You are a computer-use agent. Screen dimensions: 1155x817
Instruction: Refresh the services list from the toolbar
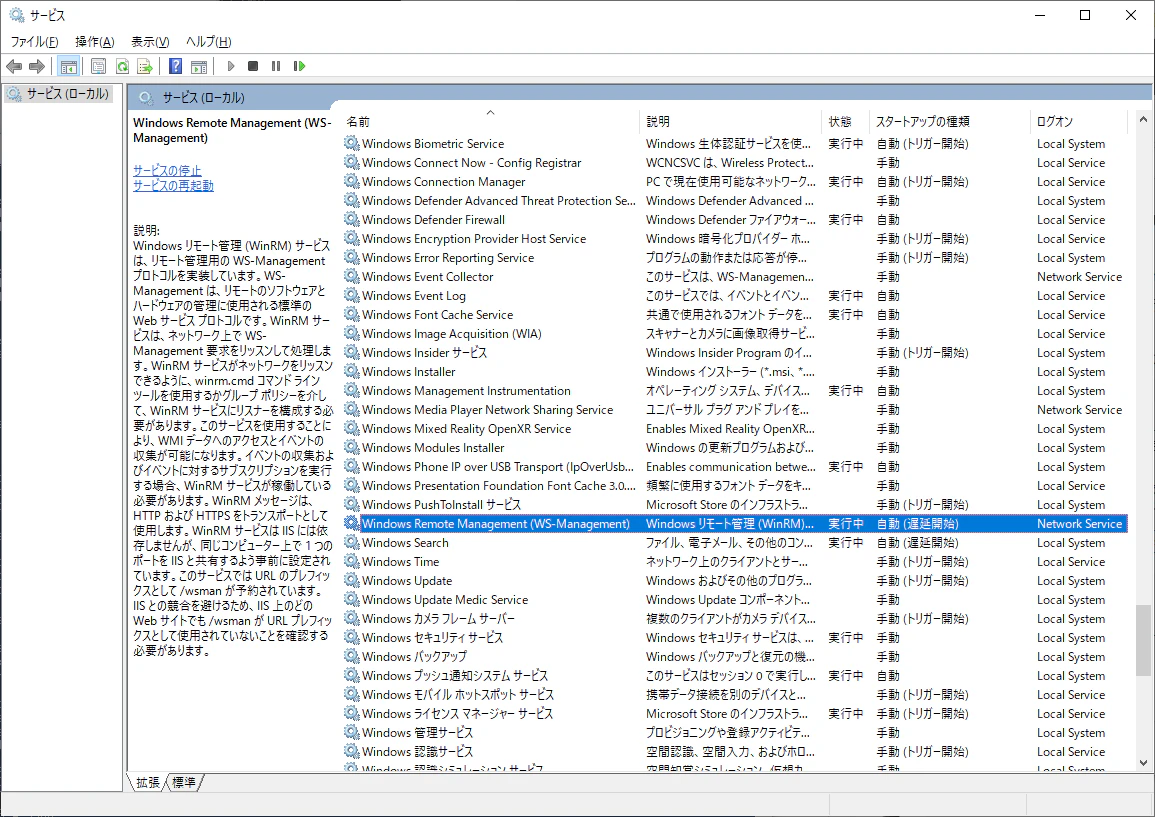pyautogui.click(x=122, y=66)
